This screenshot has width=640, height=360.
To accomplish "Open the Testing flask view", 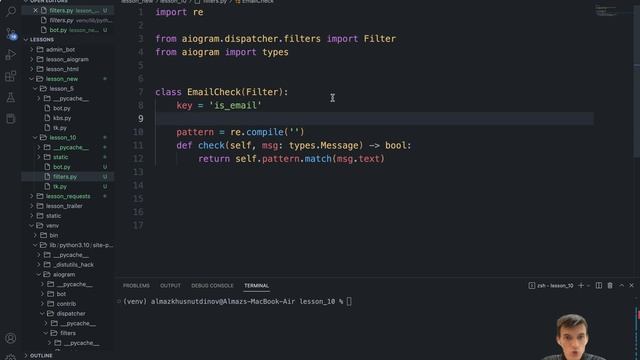I will (x=11, y=97).
